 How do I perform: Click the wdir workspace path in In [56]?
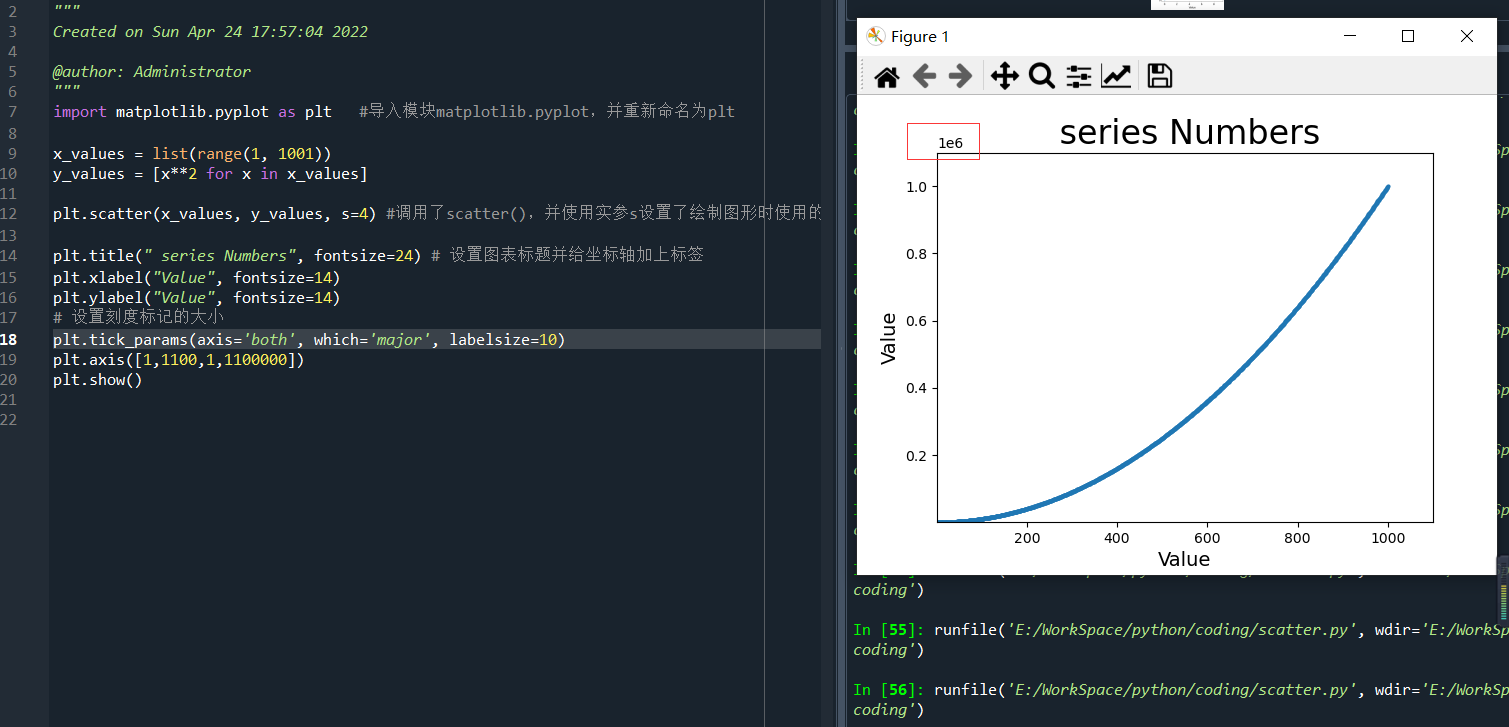pyautogui.click(x=1460, y=689)
